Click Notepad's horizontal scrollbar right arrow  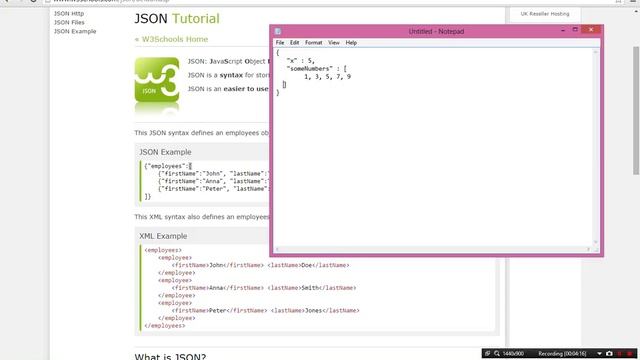589,249
